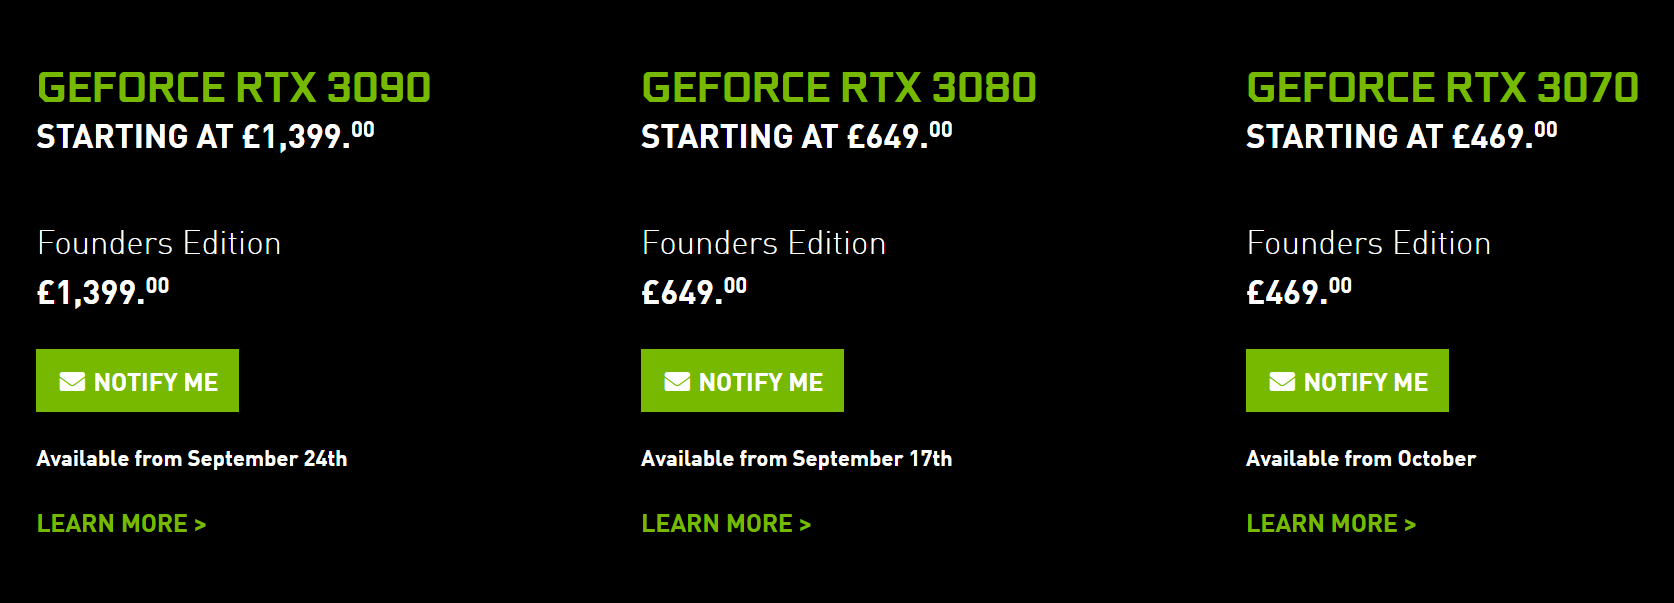
Task: Click the 'Starting at £469' price line
Action: click(x=1401, y=136)
